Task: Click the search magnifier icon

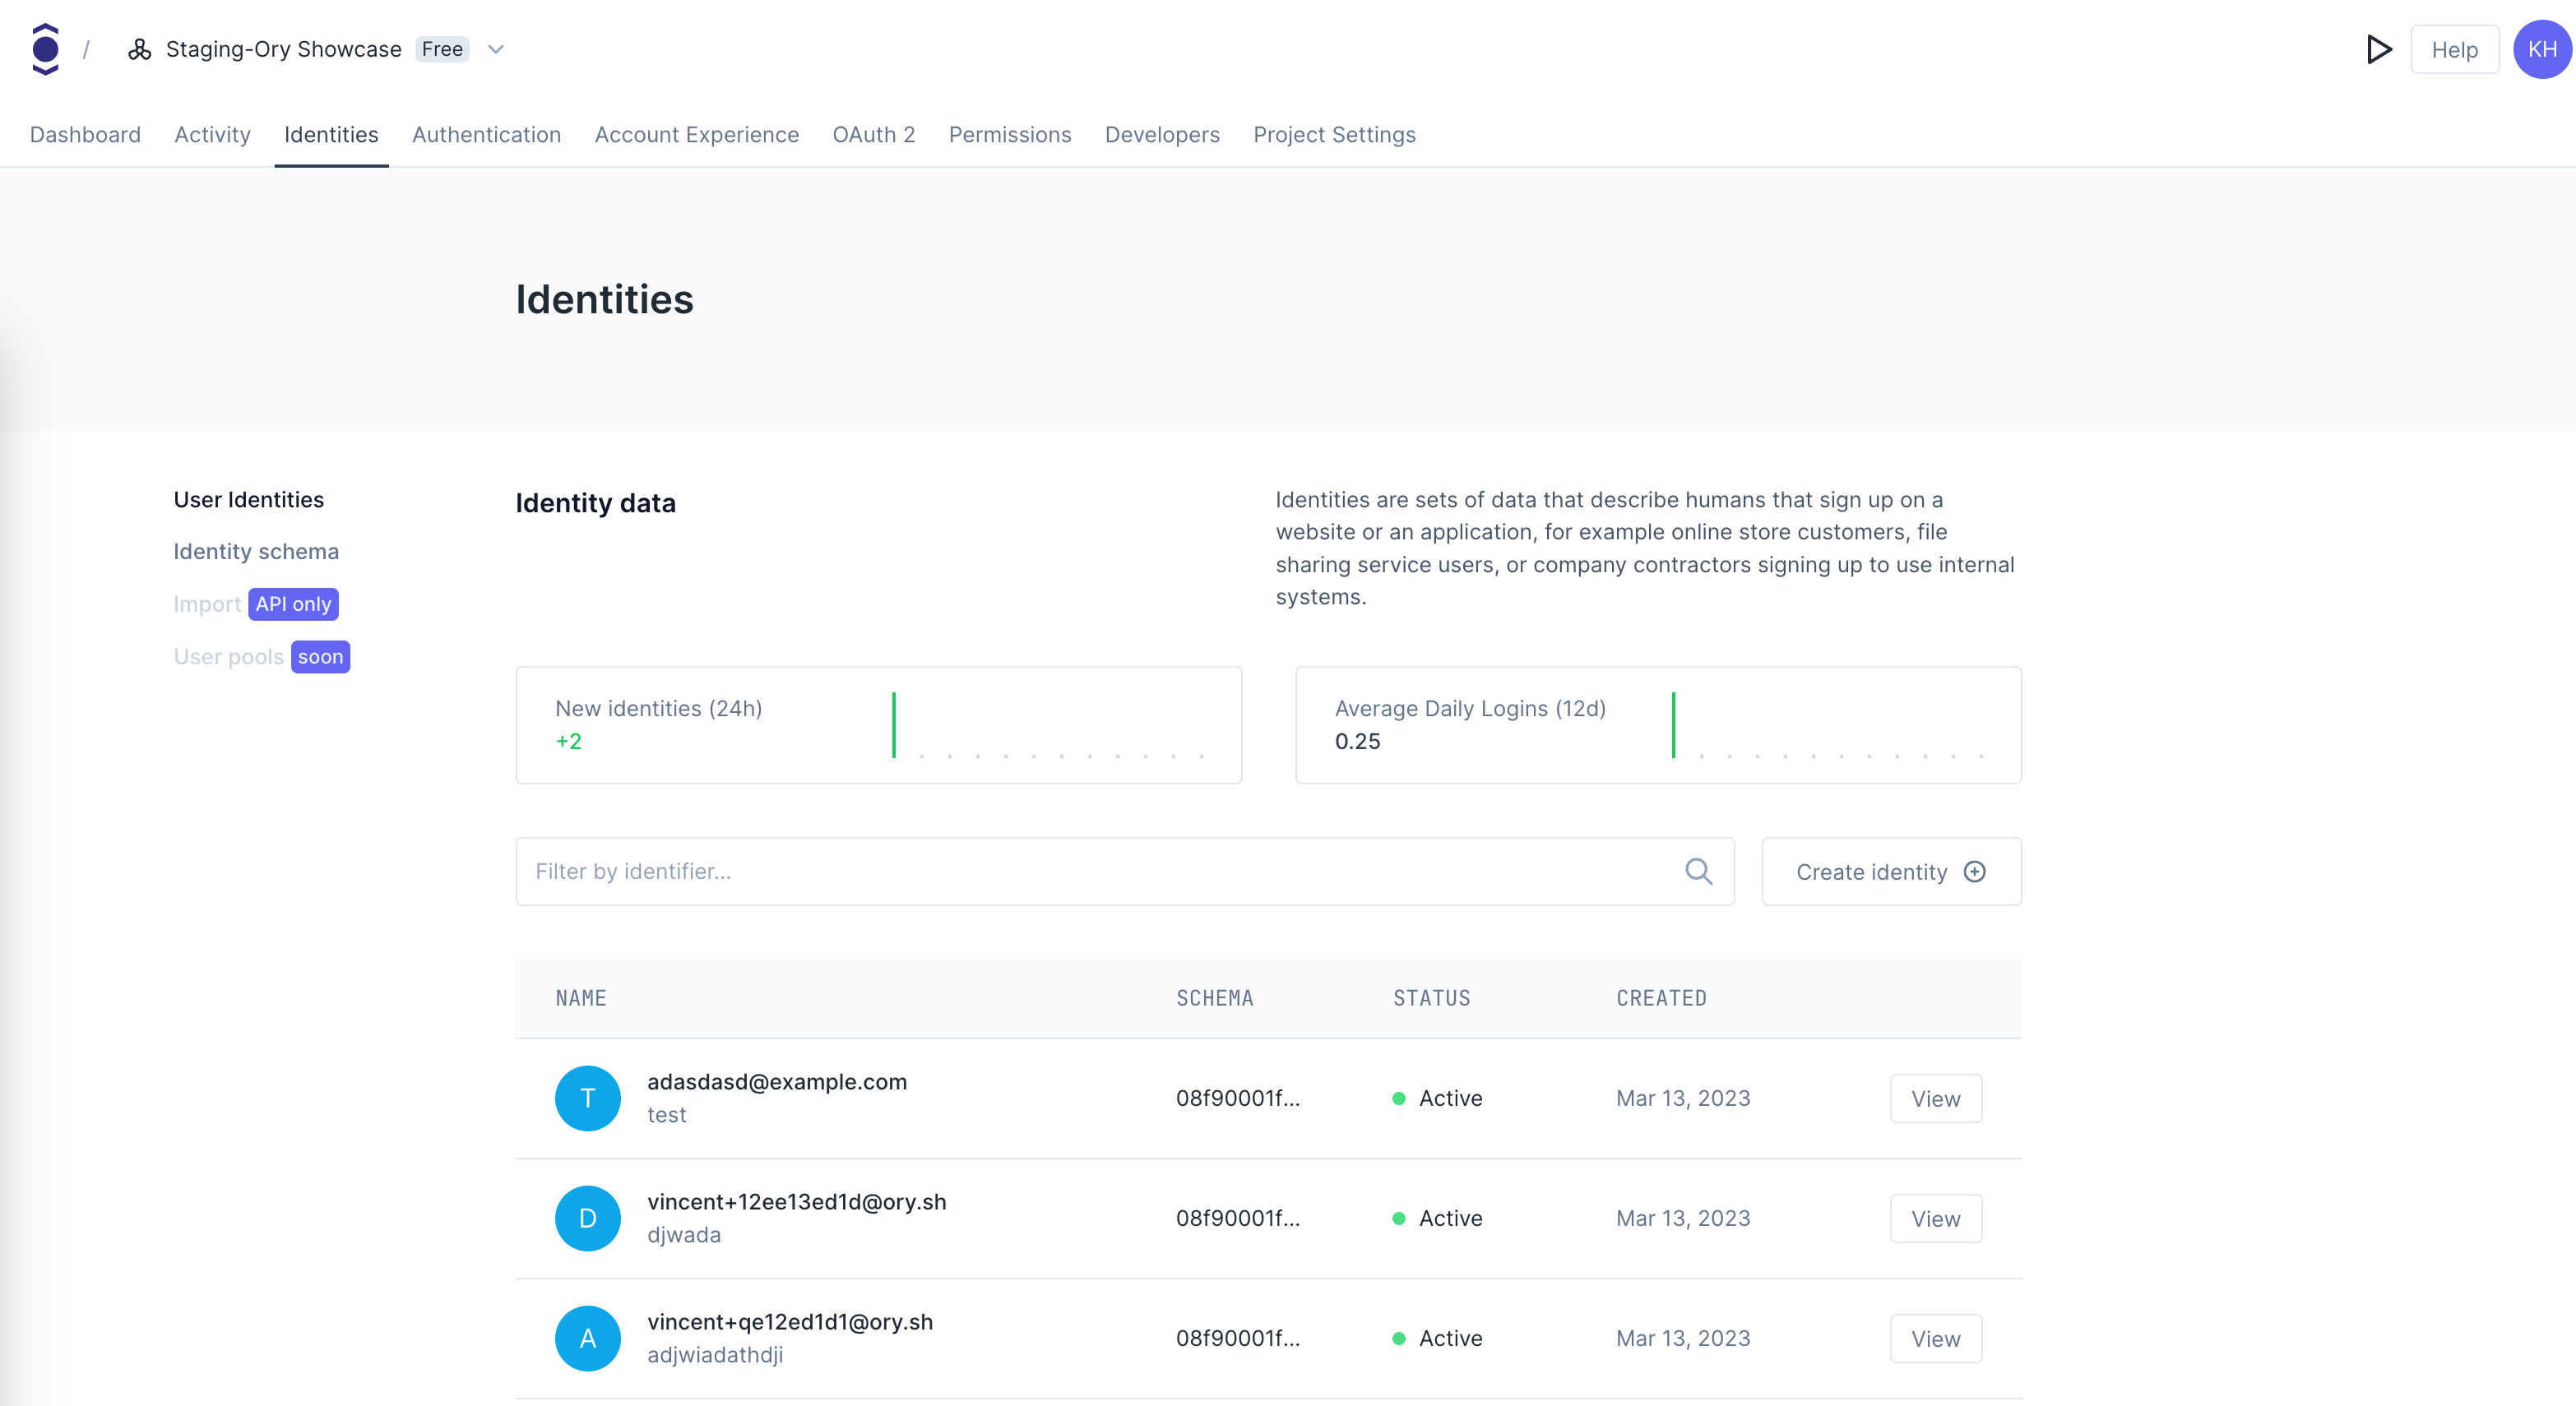Action: point(1698,871)
